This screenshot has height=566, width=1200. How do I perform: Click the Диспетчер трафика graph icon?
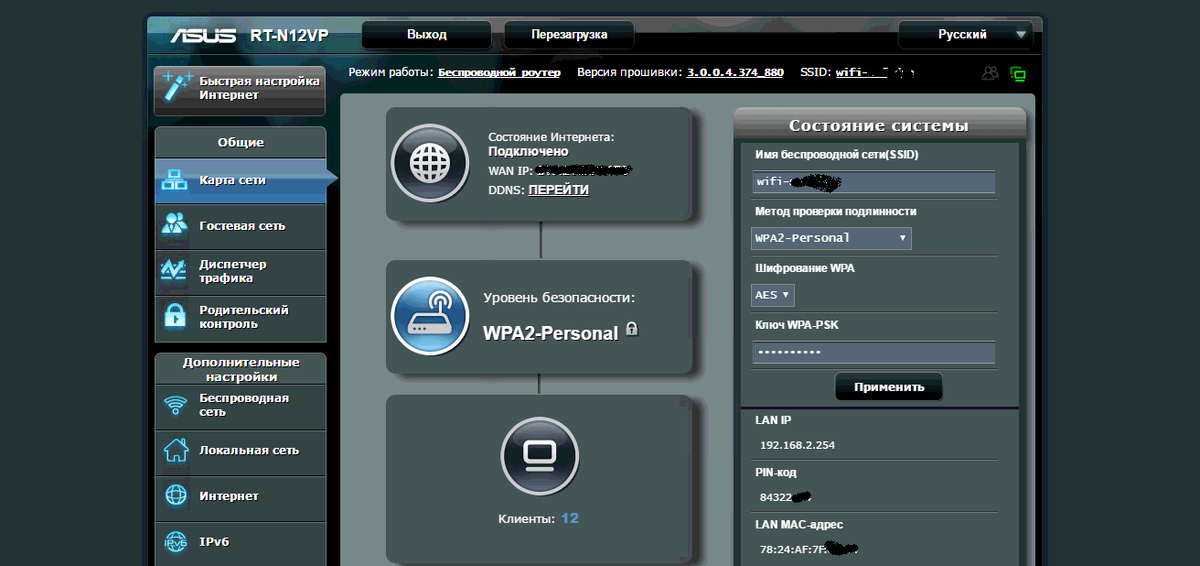tap(175, 271)
